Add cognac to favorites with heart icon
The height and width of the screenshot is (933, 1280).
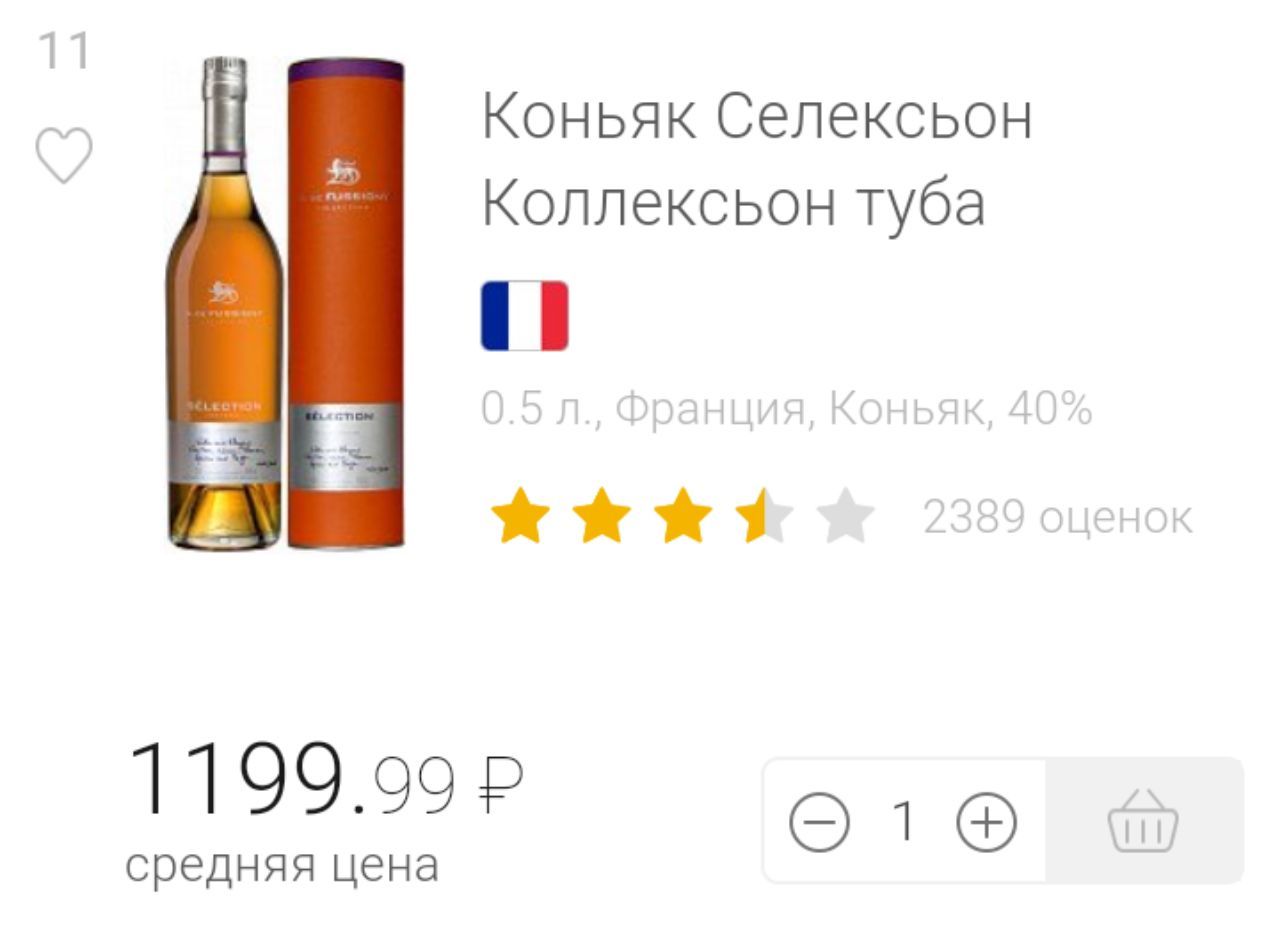click(64, 156)
